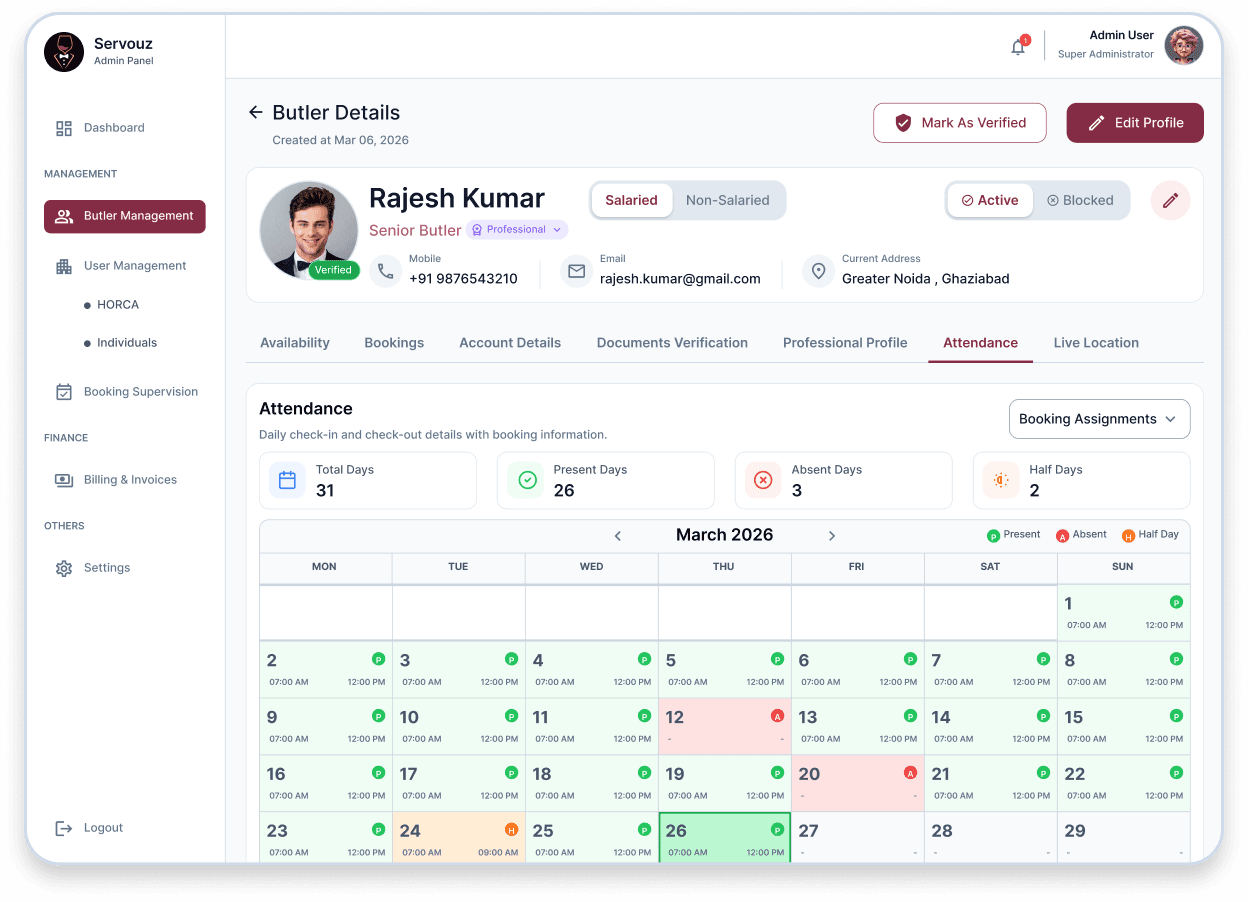
Task: Click the Absent legend marker
Action: [x=1062, y=536]
